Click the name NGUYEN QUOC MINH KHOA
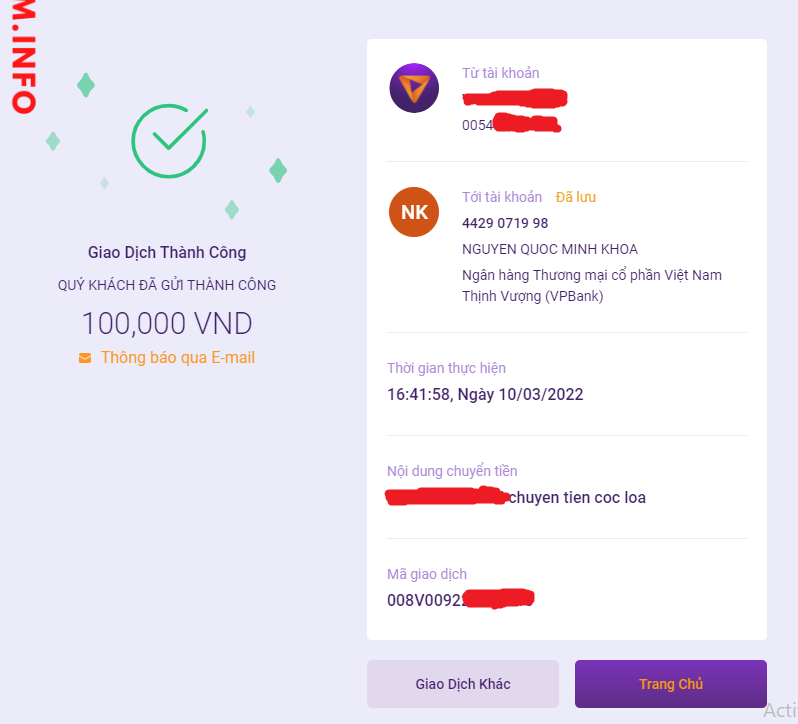798x724 pixels. pyautogui.click(x=549, y=249)
